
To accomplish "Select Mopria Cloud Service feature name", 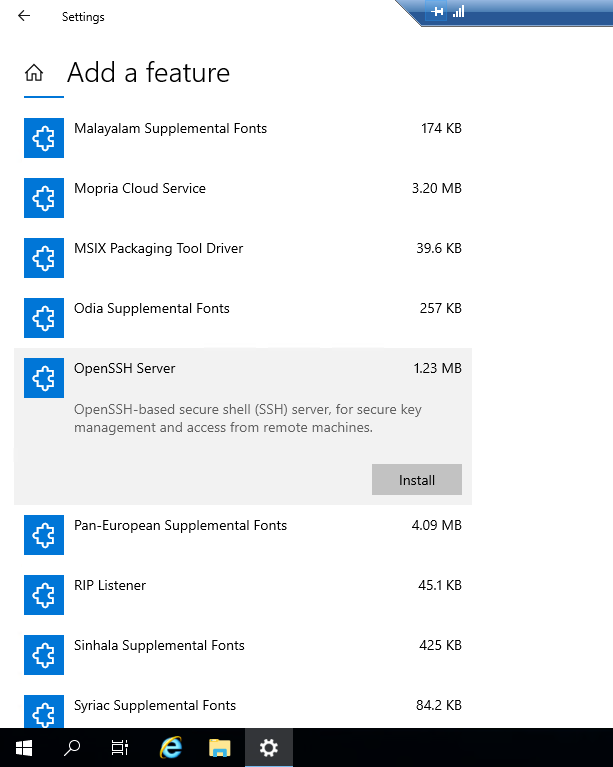I will (x=140, y=189).
